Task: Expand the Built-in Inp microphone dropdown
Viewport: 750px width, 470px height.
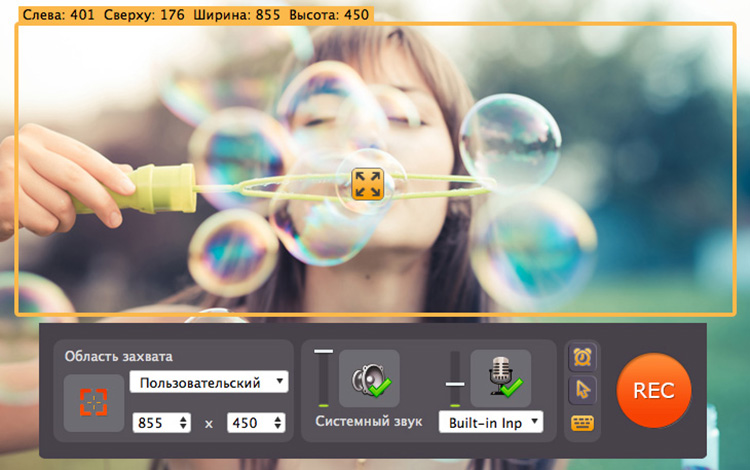Action: point(490,422)
